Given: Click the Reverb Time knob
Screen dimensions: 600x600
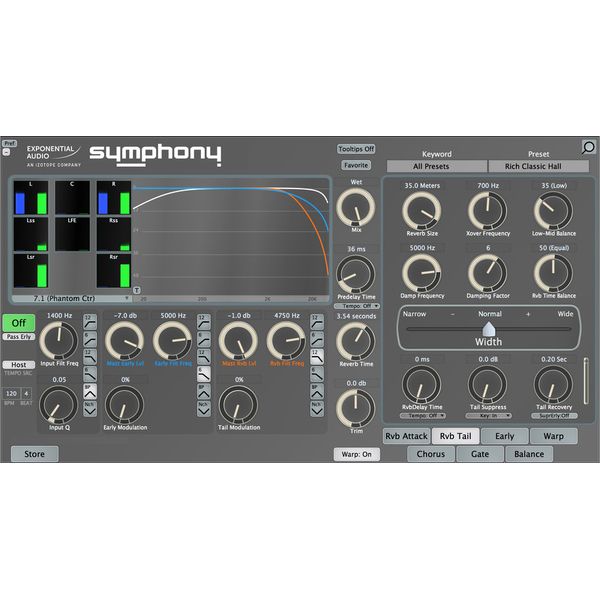Looking at the screenshot, I should tap(355, 341).
